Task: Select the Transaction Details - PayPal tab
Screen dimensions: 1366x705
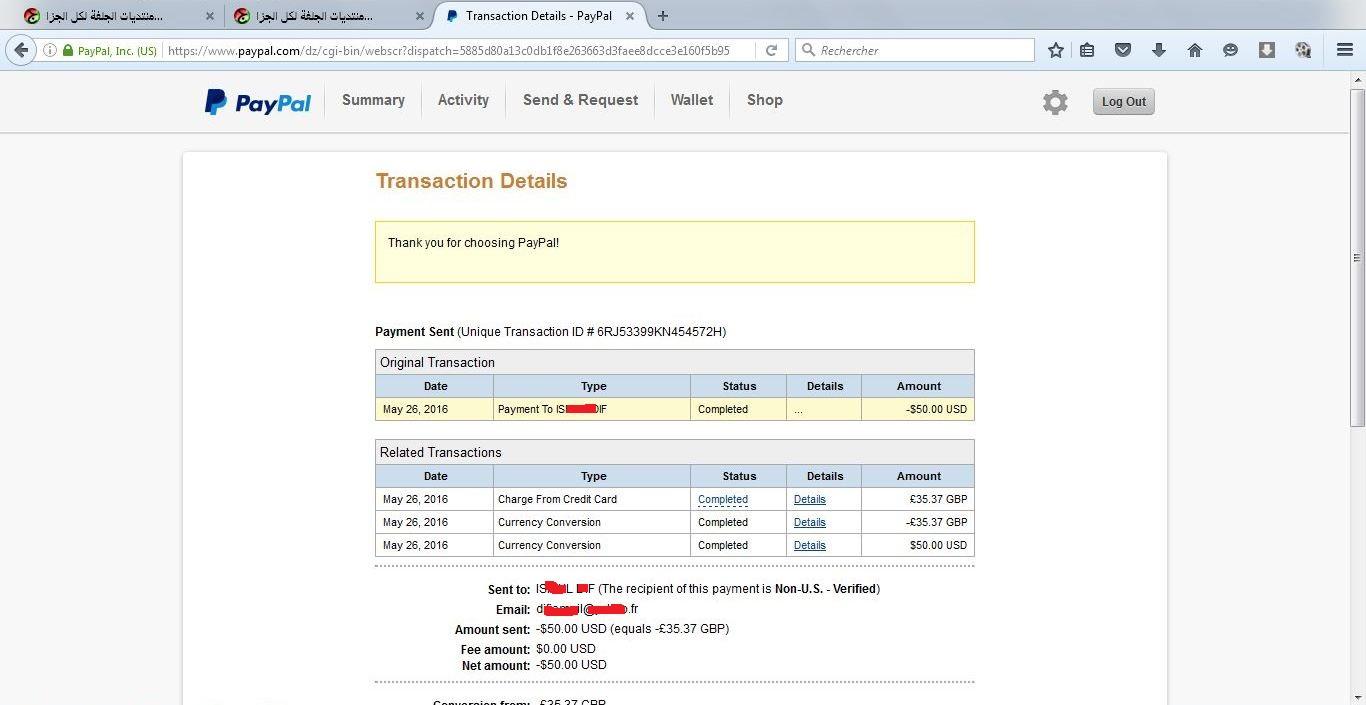Action: [538, 16]
